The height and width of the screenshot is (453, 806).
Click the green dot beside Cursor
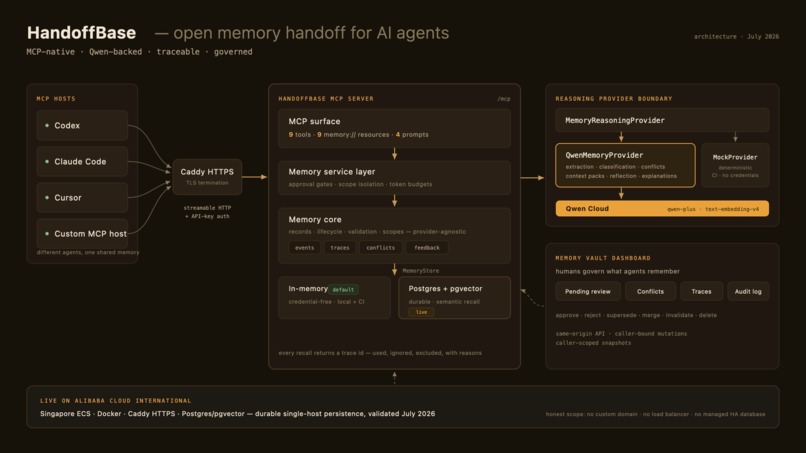(47, 197)
